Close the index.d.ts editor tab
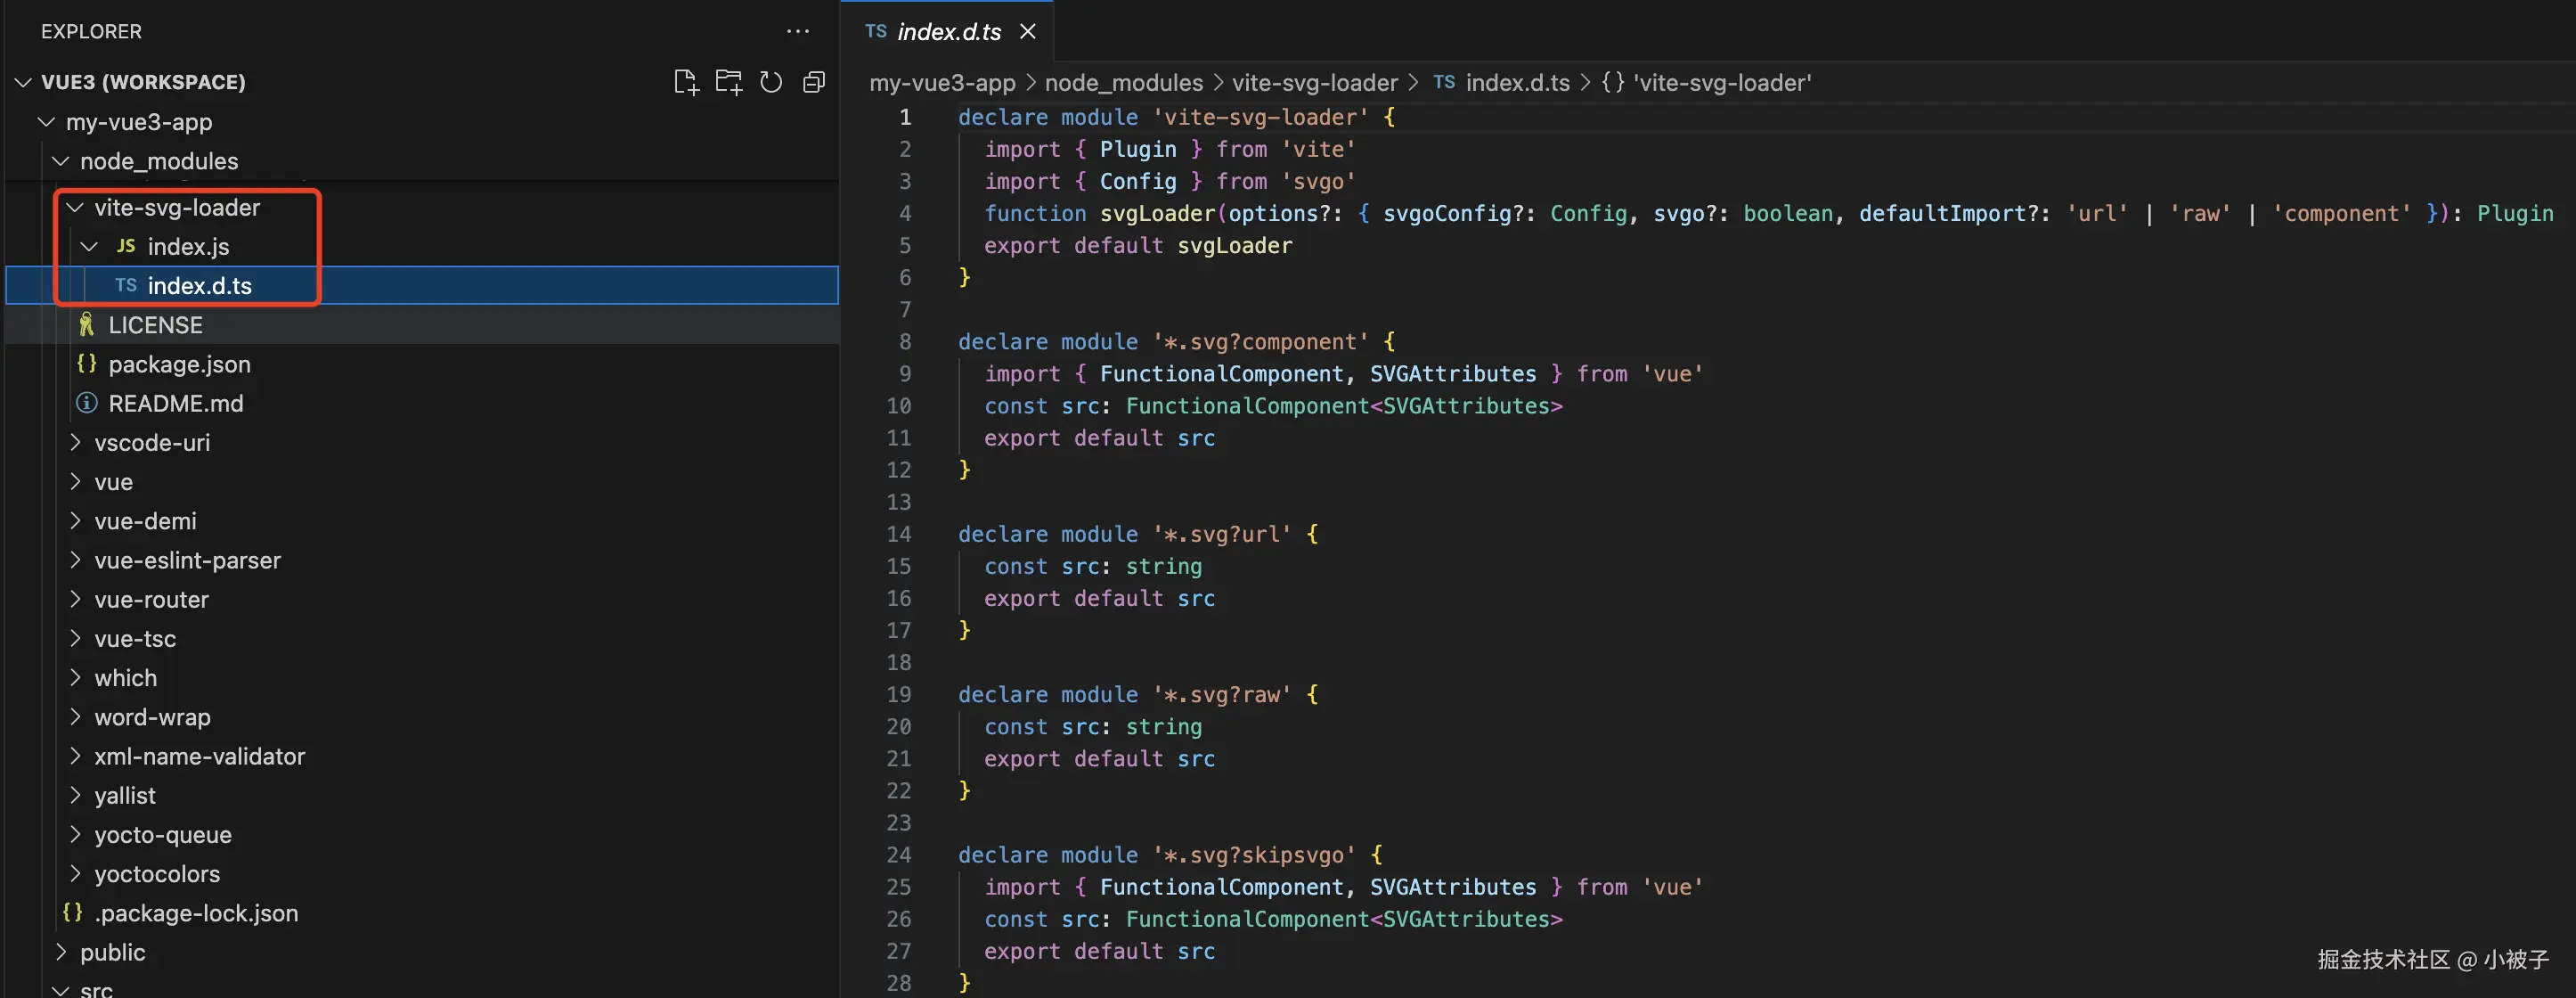 click(x=1027, y=32)
